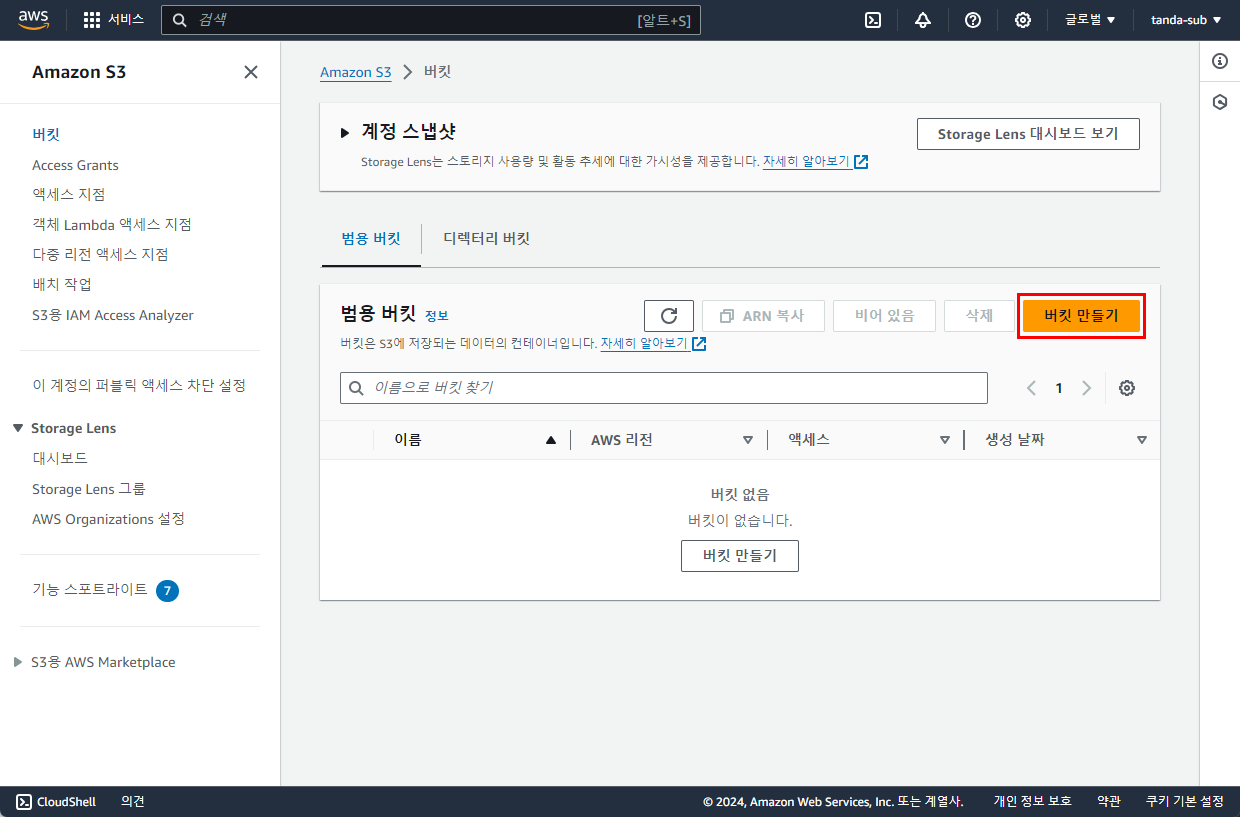Click the 비어 있음 button
The width and height of the screenshot is (1240, 817).
point(885,316)
